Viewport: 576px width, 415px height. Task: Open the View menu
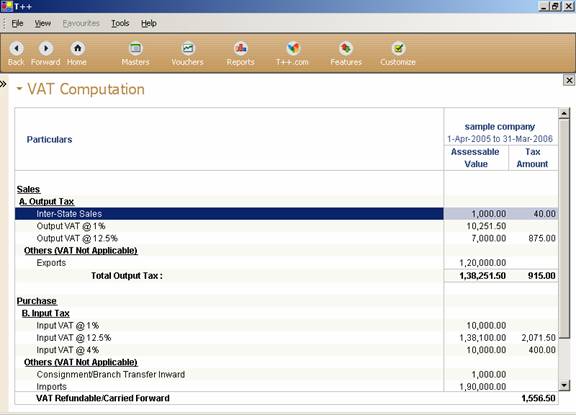[43, 24]
